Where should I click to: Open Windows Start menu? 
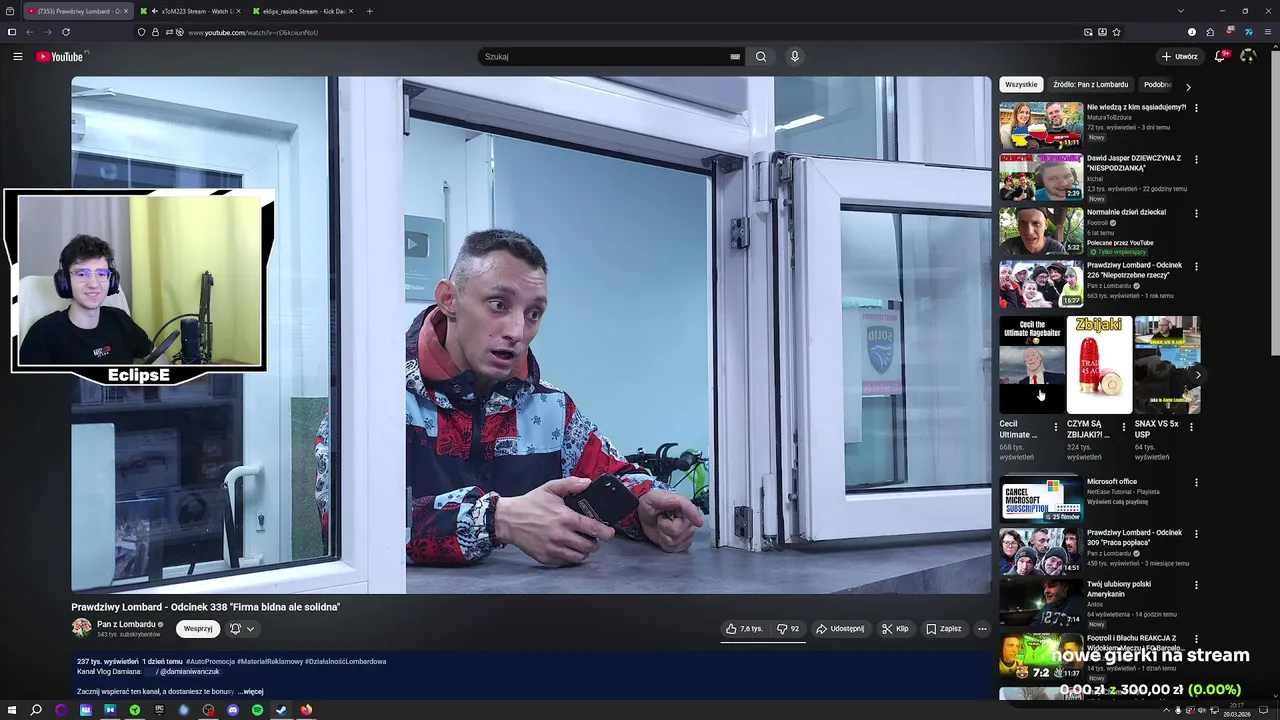12,710
